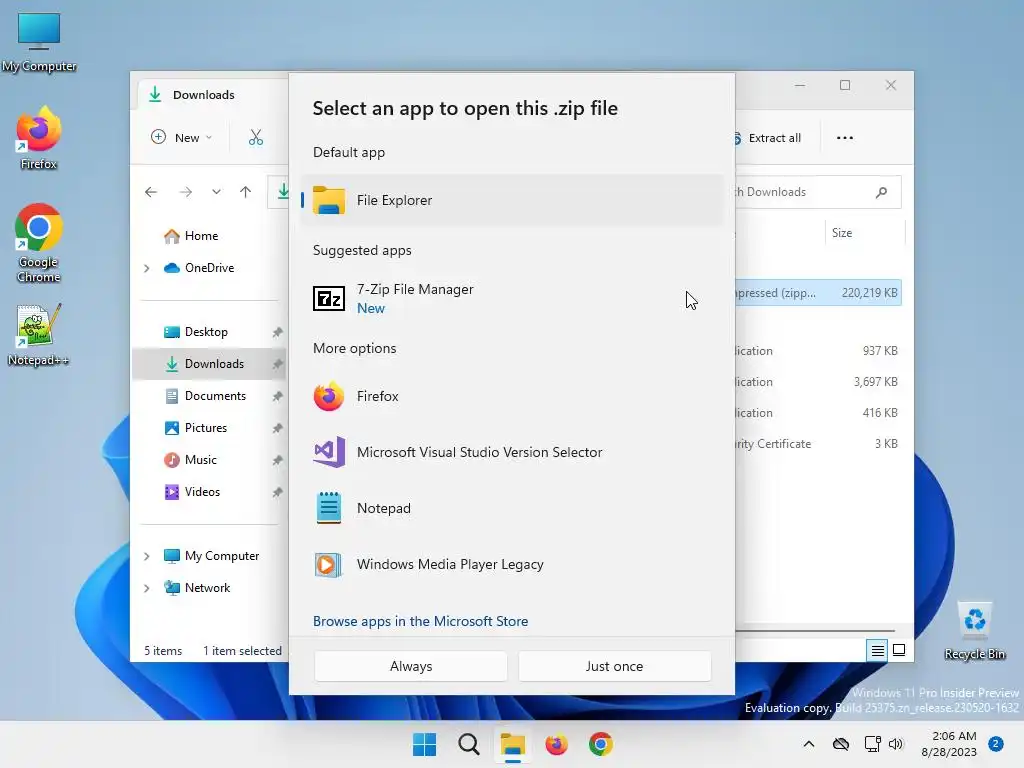Expand the Network tree node

coord(147,588)
